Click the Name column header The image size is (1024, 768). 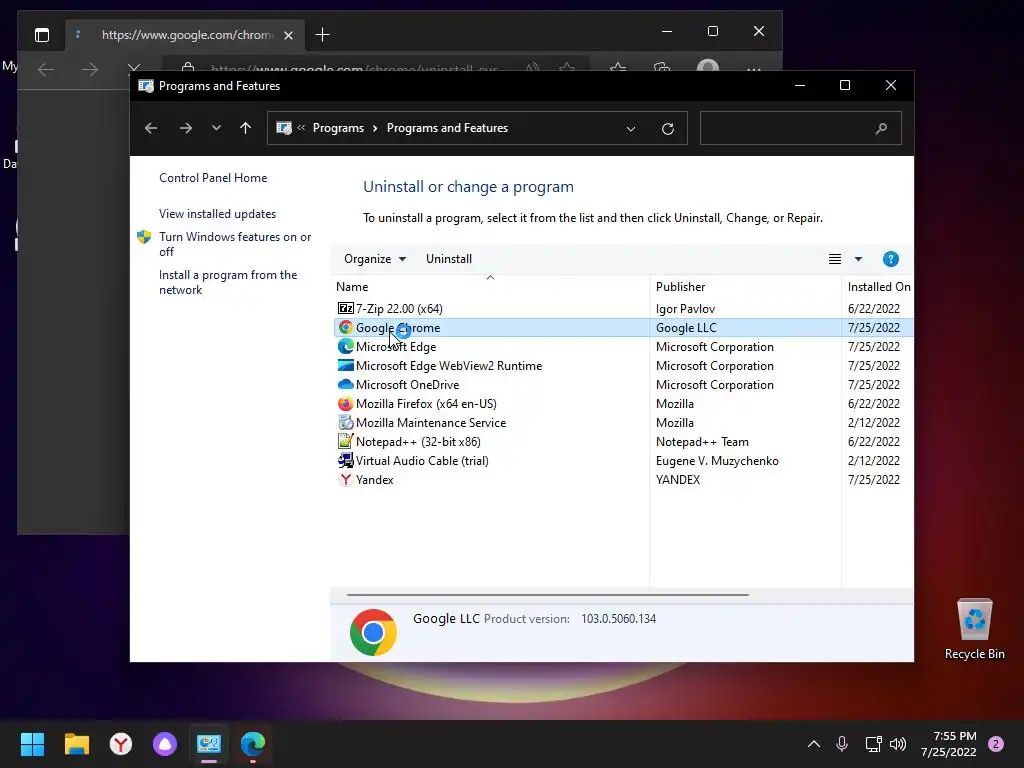tap(352, 287)
